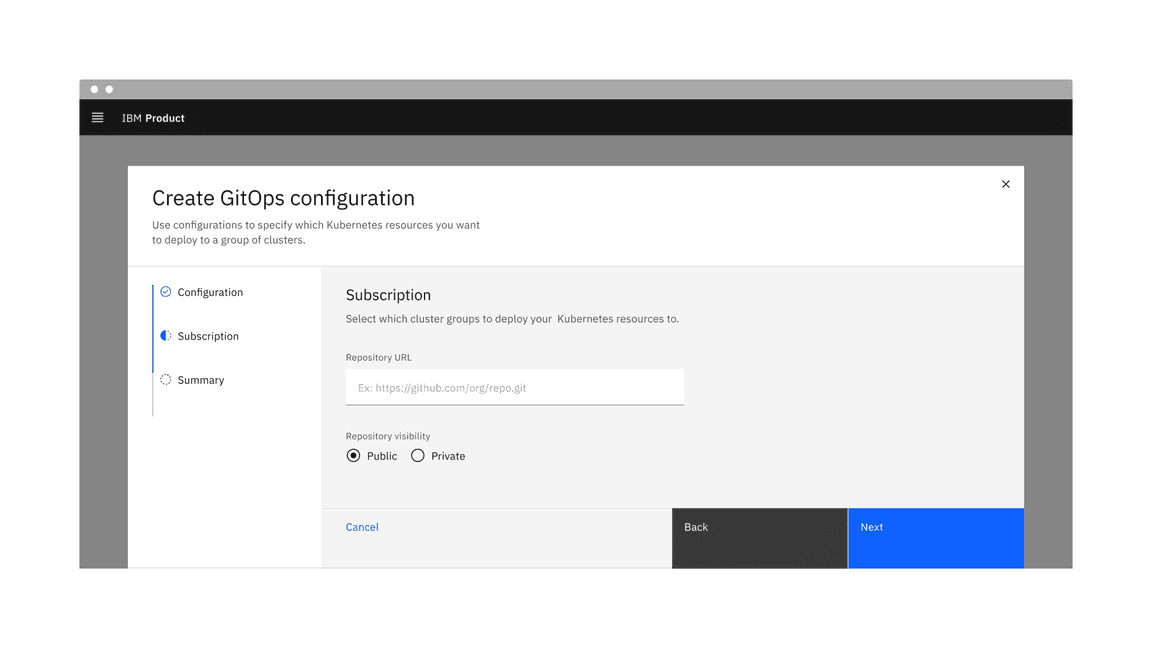
Task: Click the Back button
Action: coord(759,538)
